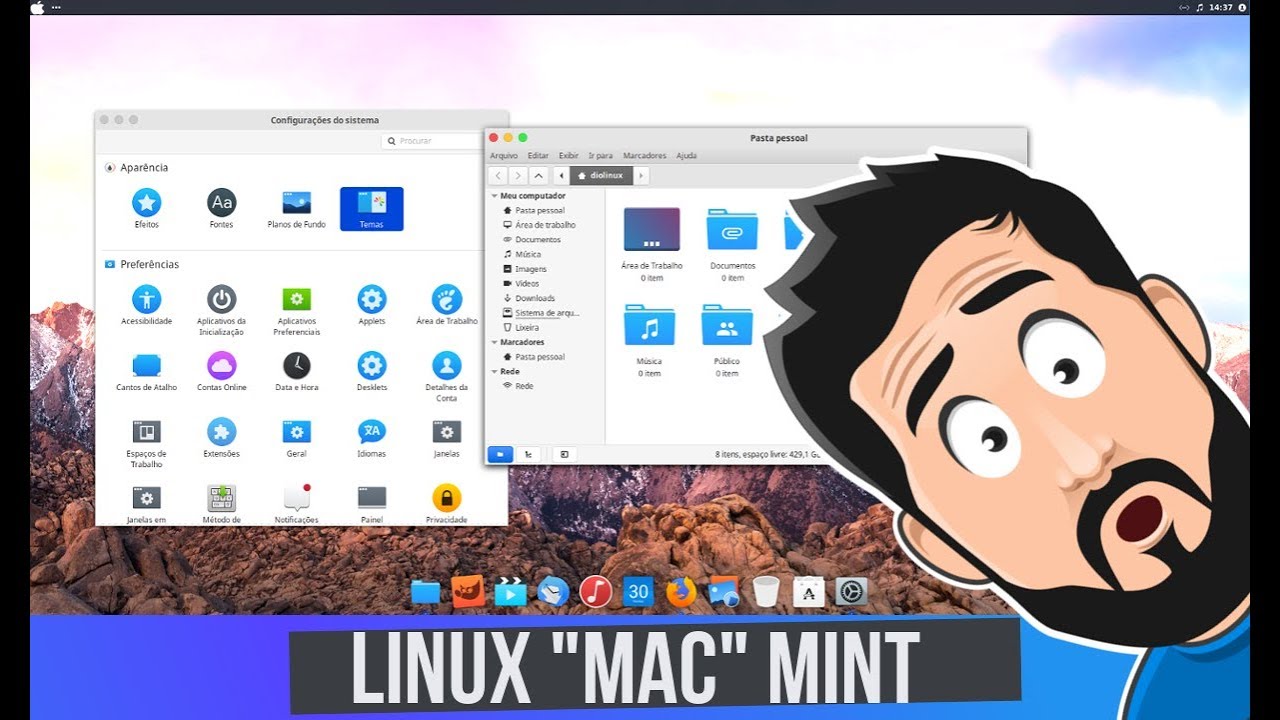This screenshot has width=1280, height=720.
Task: Go back in file manager
Action: click(498, 176)
